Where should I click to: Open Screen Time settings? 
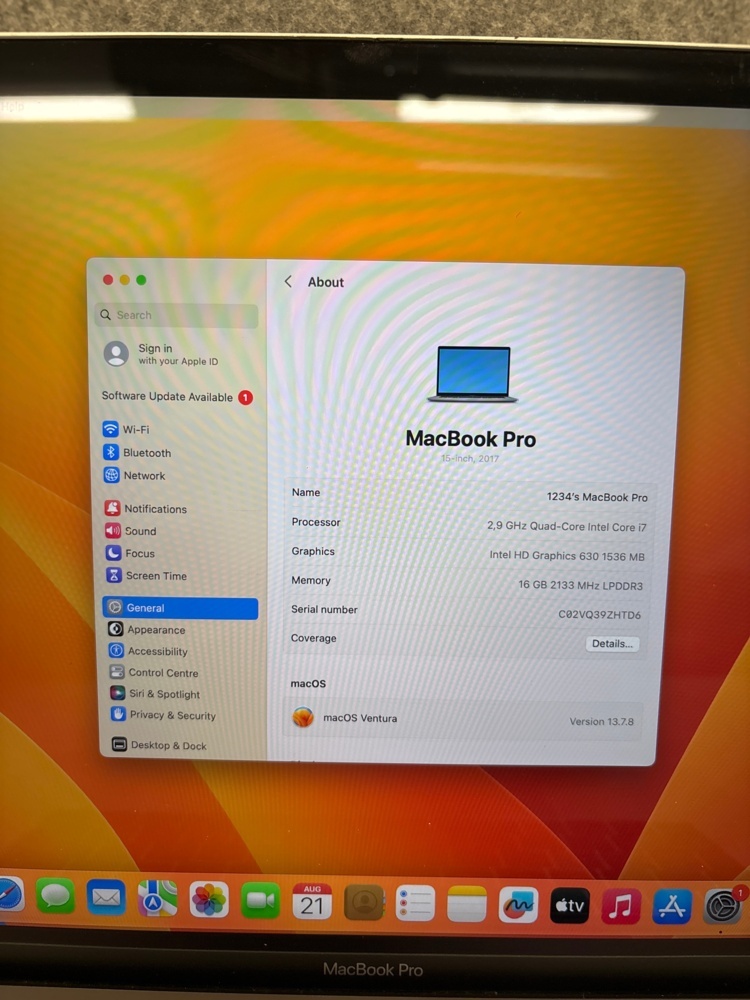147,575
